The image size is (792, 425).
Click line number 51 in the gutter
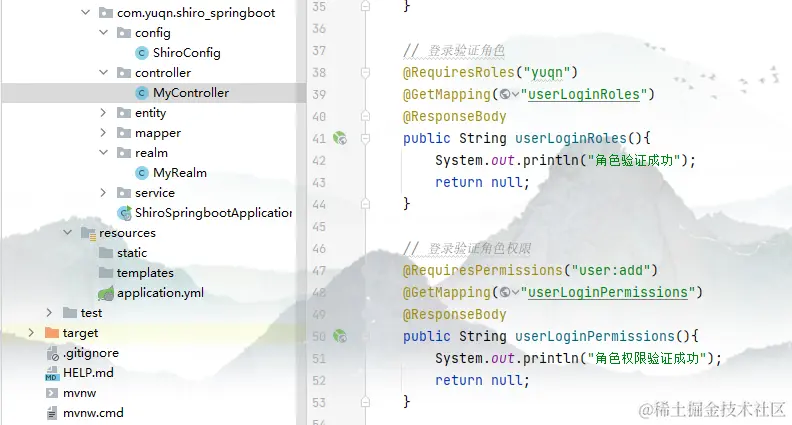click(x=319, y=358)
